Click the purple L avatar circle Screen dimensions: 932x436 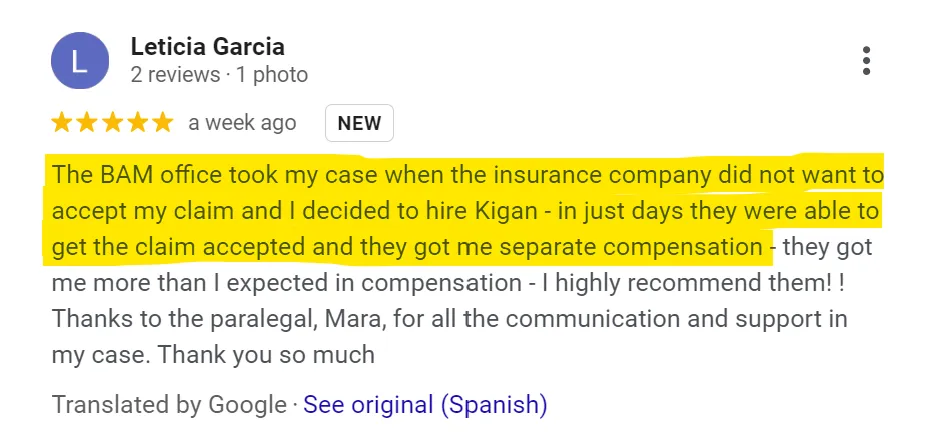coord(80,61)
